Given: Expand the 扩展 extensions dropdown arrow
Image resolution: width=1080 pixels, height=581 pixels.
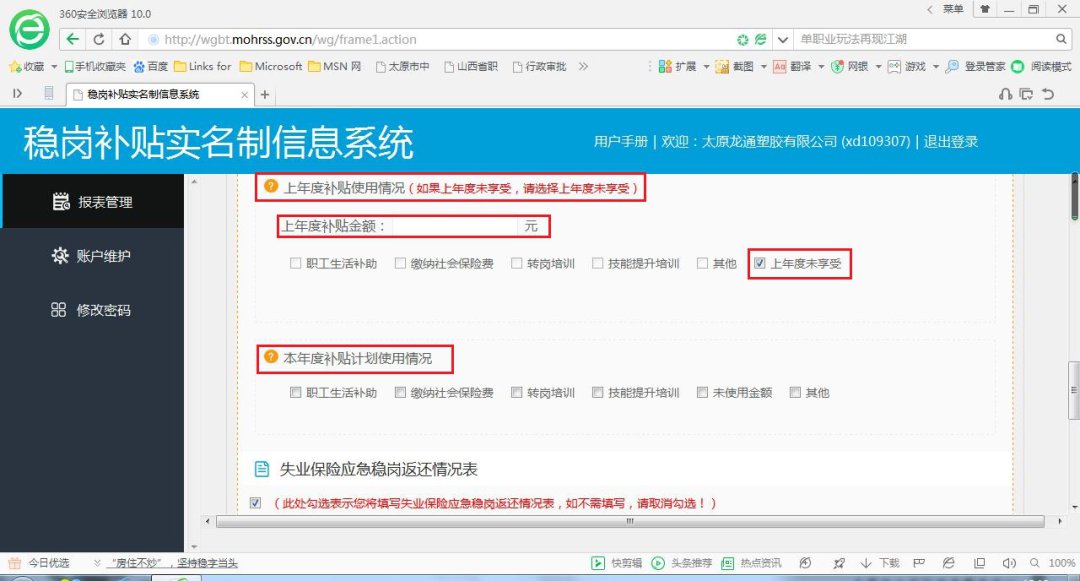Looking at the screenshot, I should (x=706, y=67).
